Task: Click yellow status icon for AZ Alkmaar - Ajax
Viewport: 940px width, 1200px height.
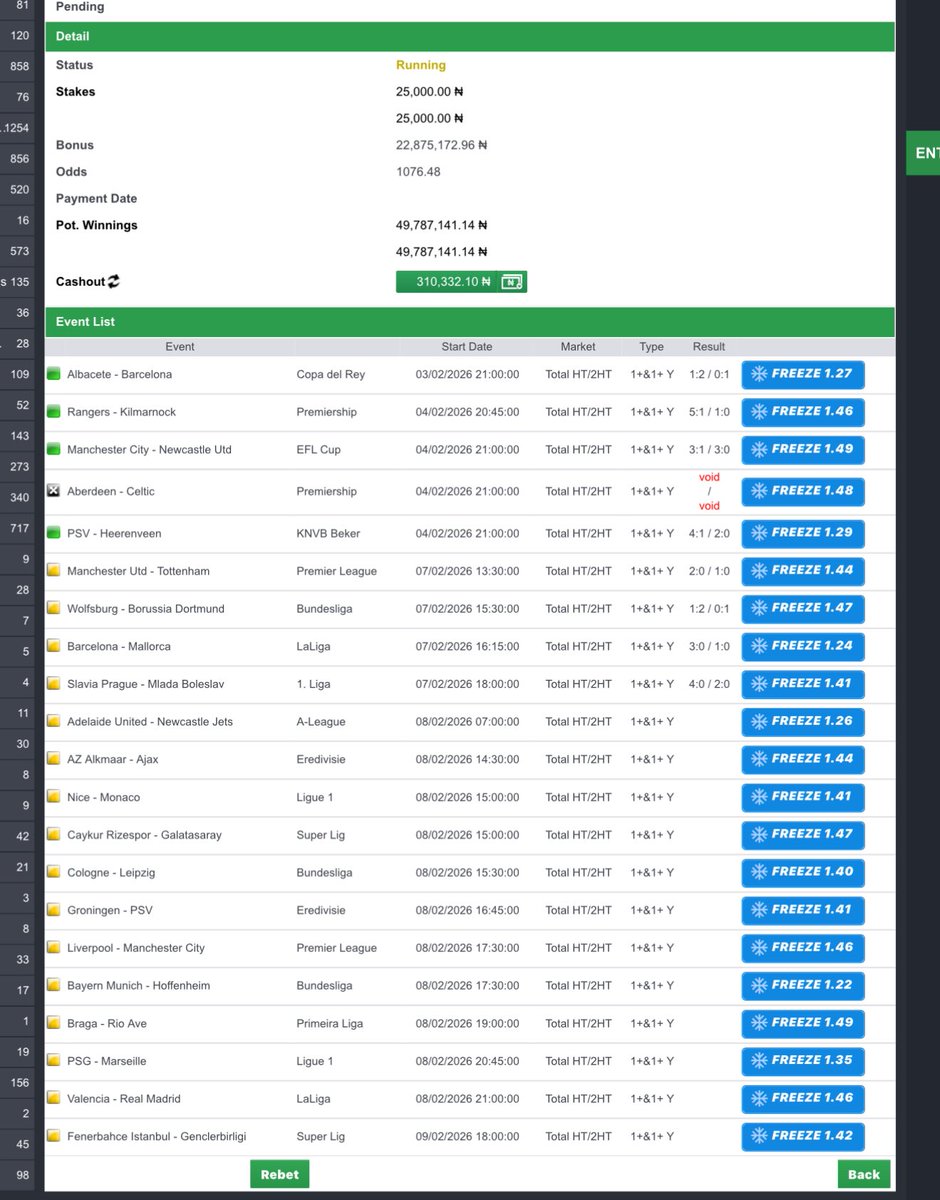Action: click(54, 759)
